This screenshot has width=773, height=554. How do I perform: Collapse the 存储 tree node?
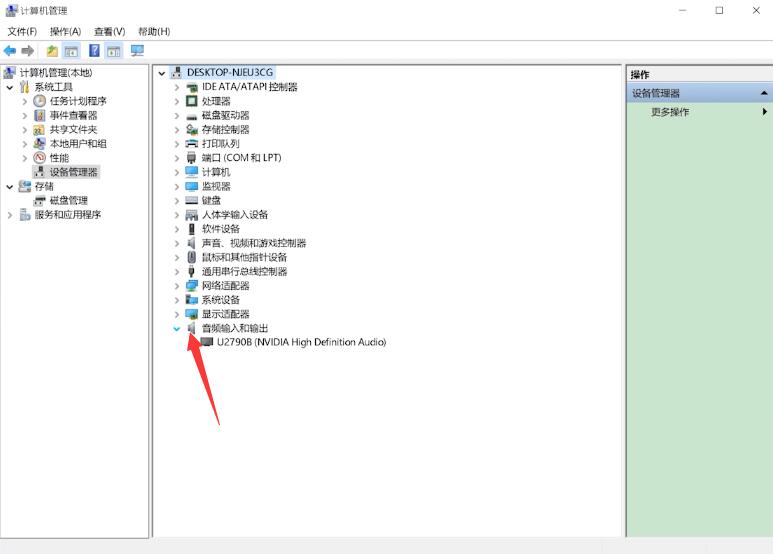pyautogui.click(x=9, y=187)
